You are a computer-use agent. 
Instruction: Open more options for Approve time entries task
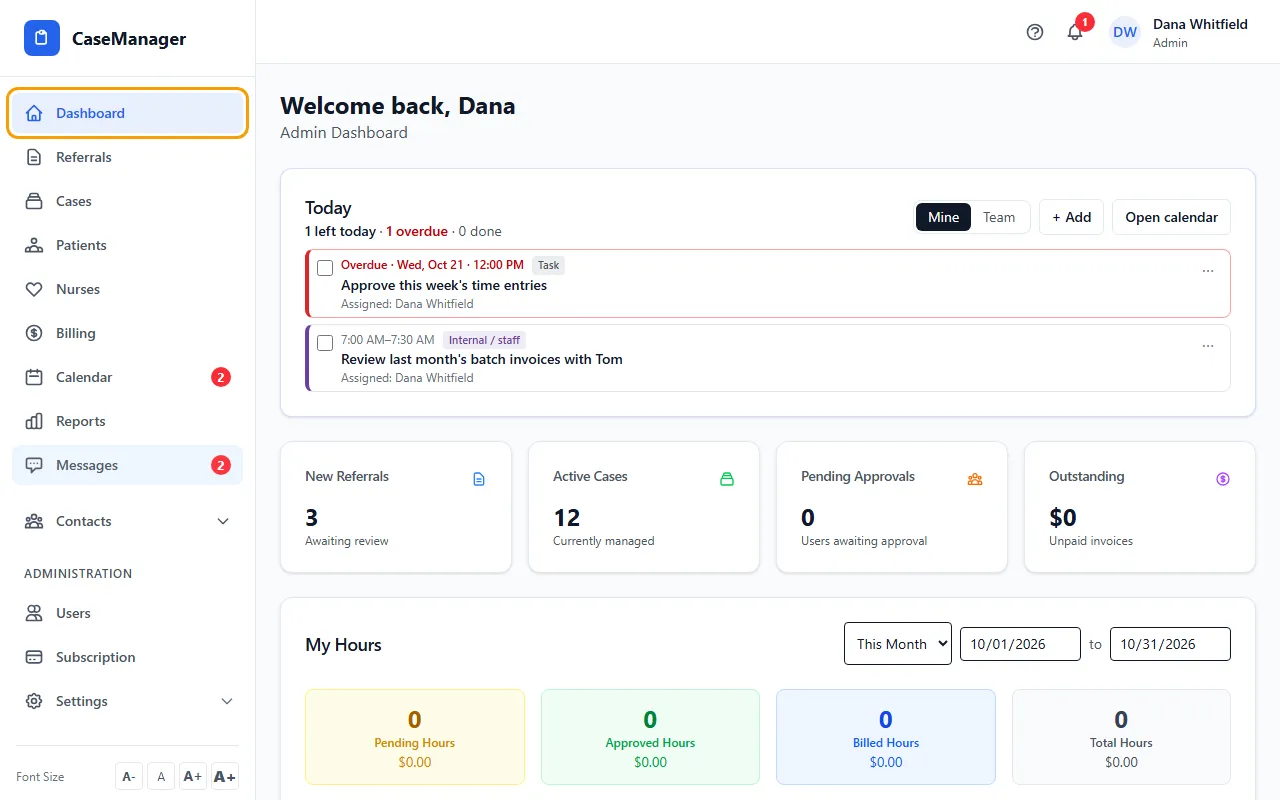tap(1208, 271)
